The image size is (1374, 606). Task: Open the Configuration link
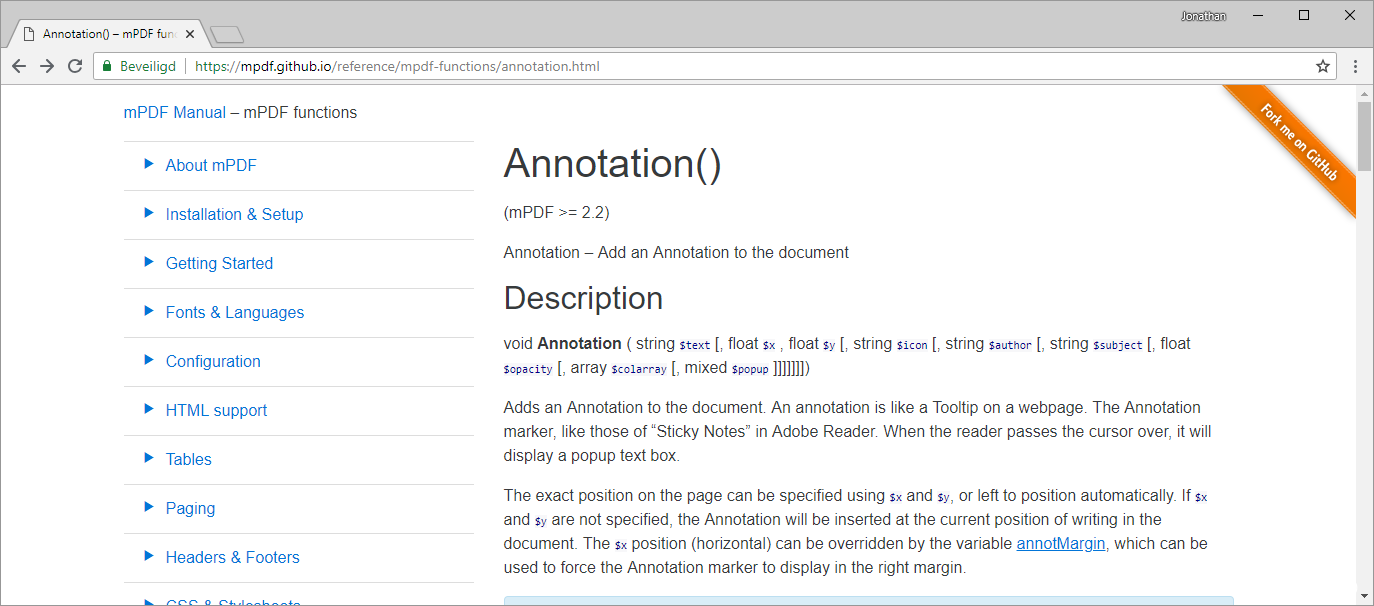[213, 361]
